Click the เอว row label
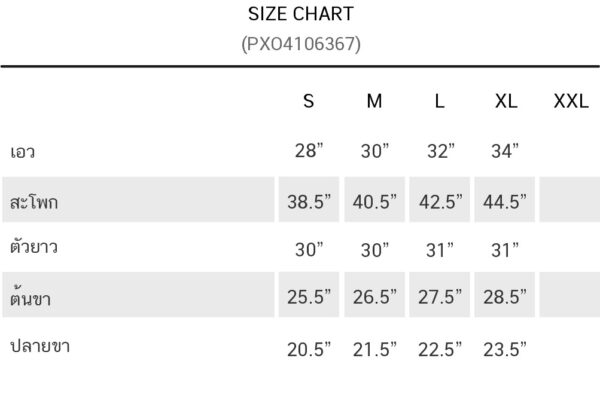 (x=23, y=152)
